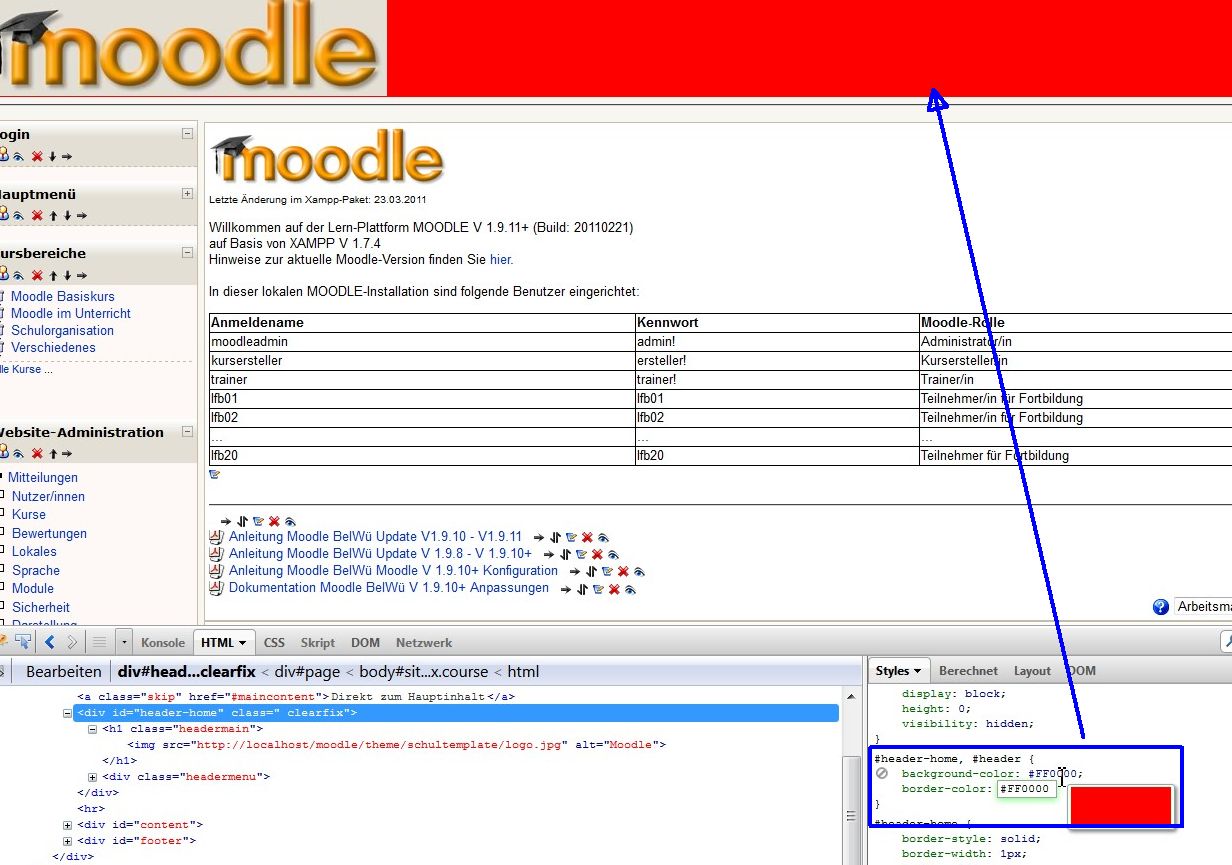Select the DOM tab in main panel
Viewport: 1232px width, 865px height.
click(x=365, y=643)
